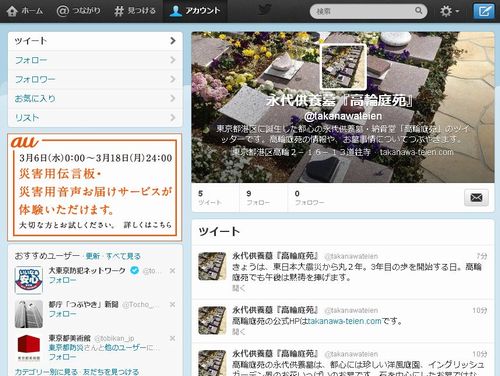The image size is (500, 376).
Task: Click the 10分 timestamp on 公式HP tweet
Action: (480, 310)
